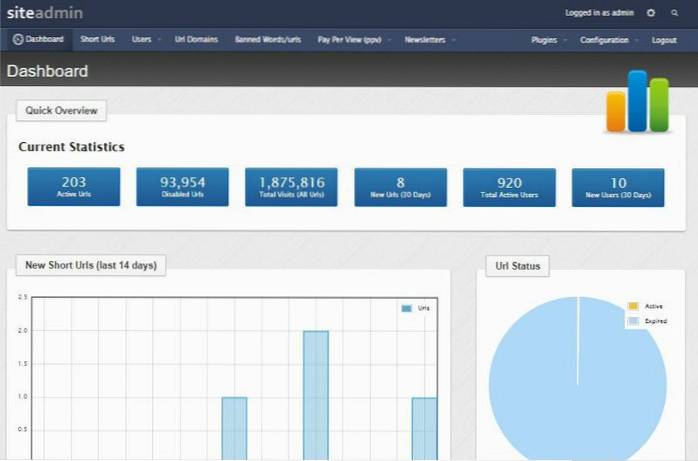Go to the Url Domains menu item

coord(195,40)
